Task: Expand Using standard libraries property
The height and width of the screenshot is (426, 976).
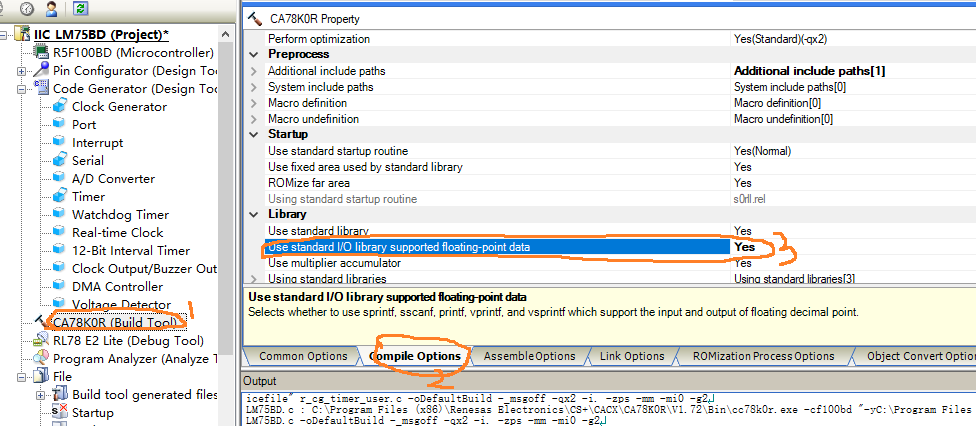Action: (253, 278)
